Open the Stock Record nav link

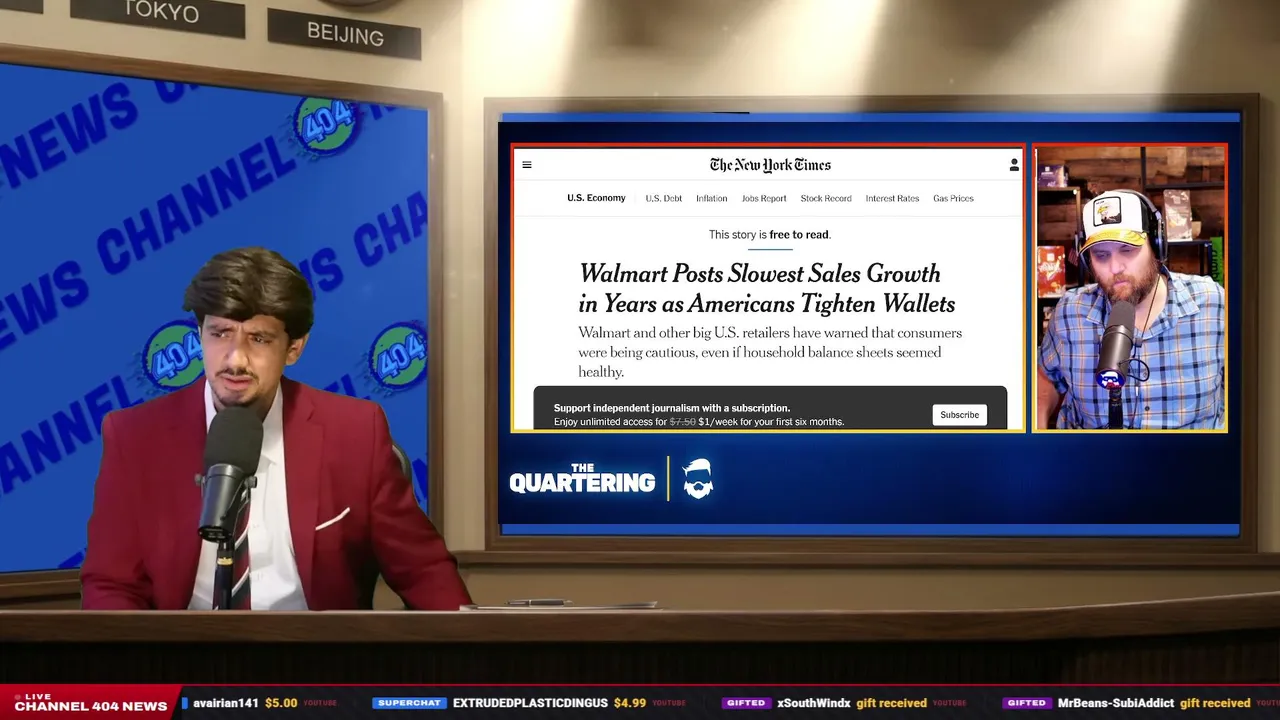coord(826,198)
